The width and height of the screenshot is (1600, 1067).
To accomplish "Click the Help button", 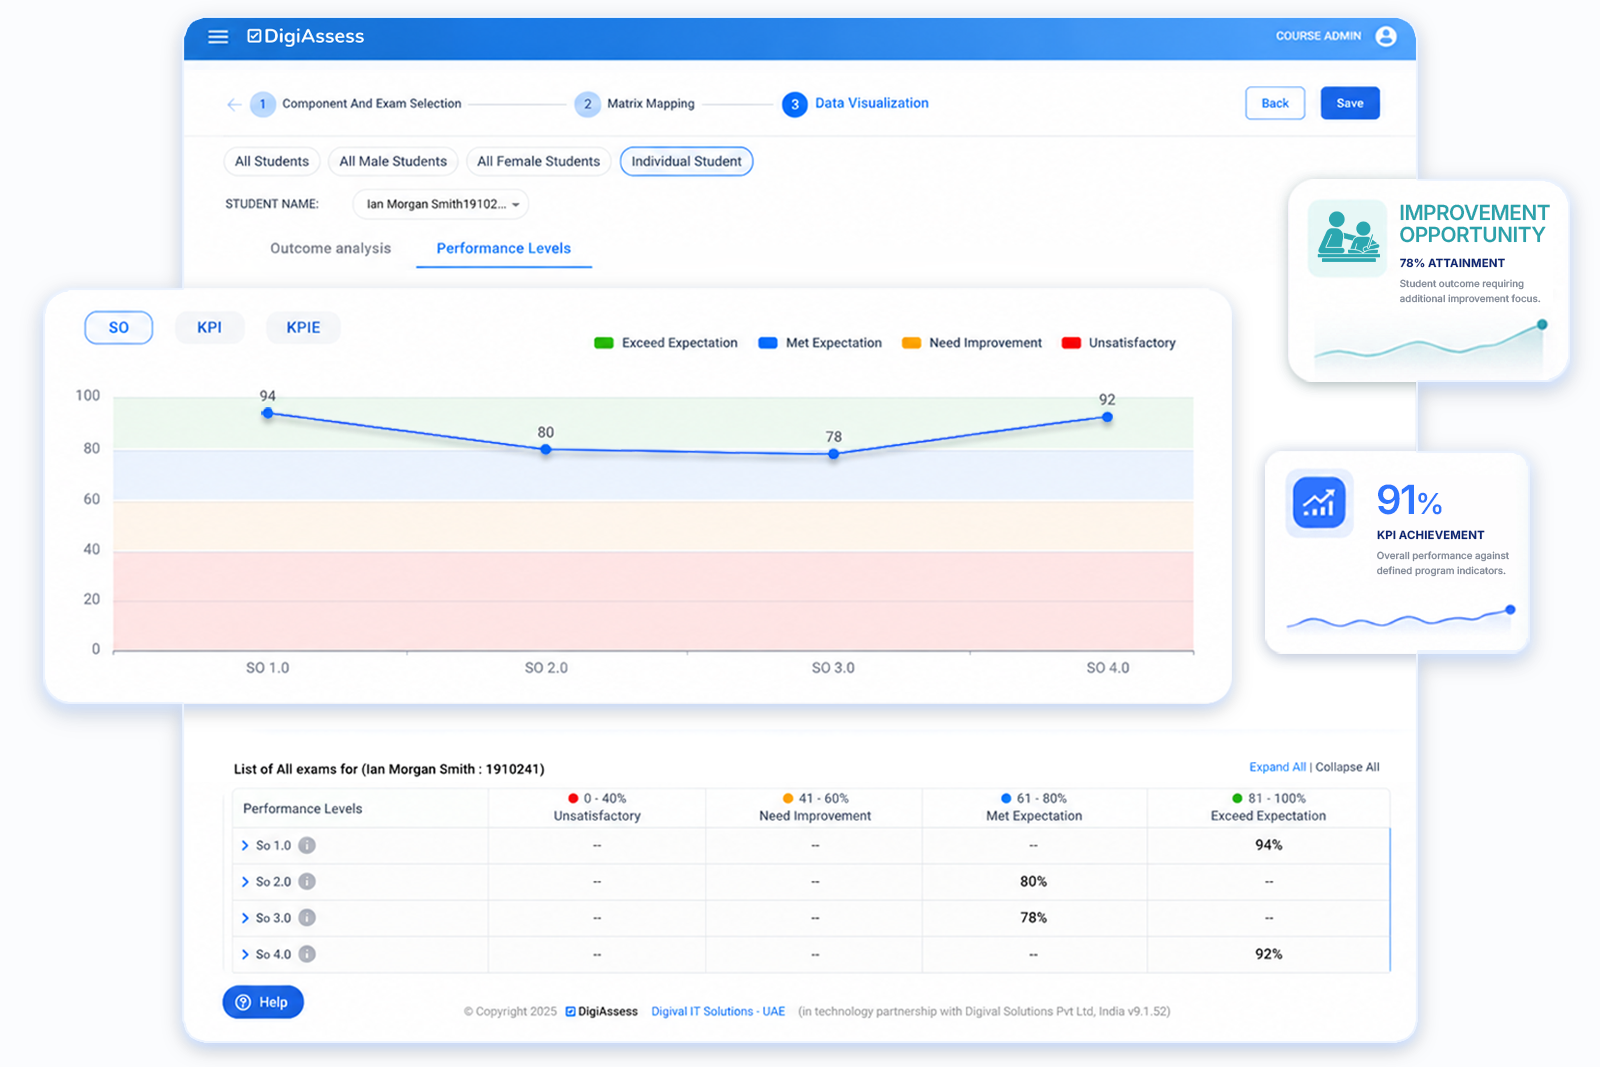I will click(263, 1002).
